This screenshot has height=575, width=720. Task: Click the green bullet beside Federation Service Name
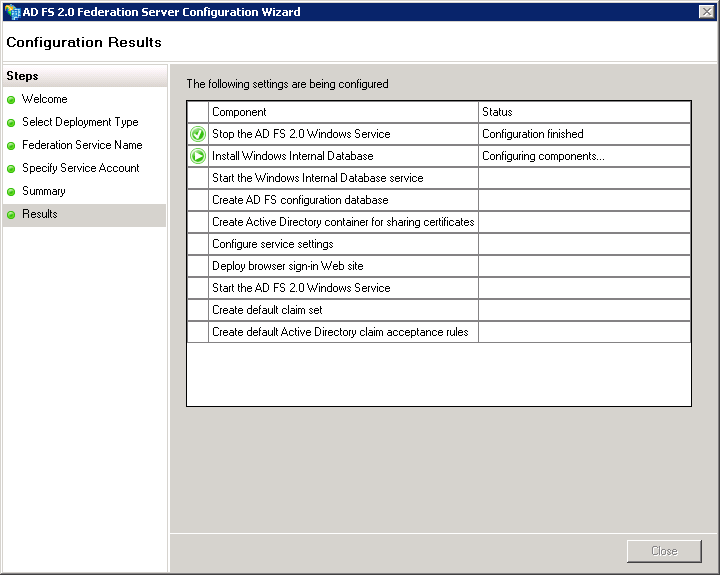tap(11, 146)
